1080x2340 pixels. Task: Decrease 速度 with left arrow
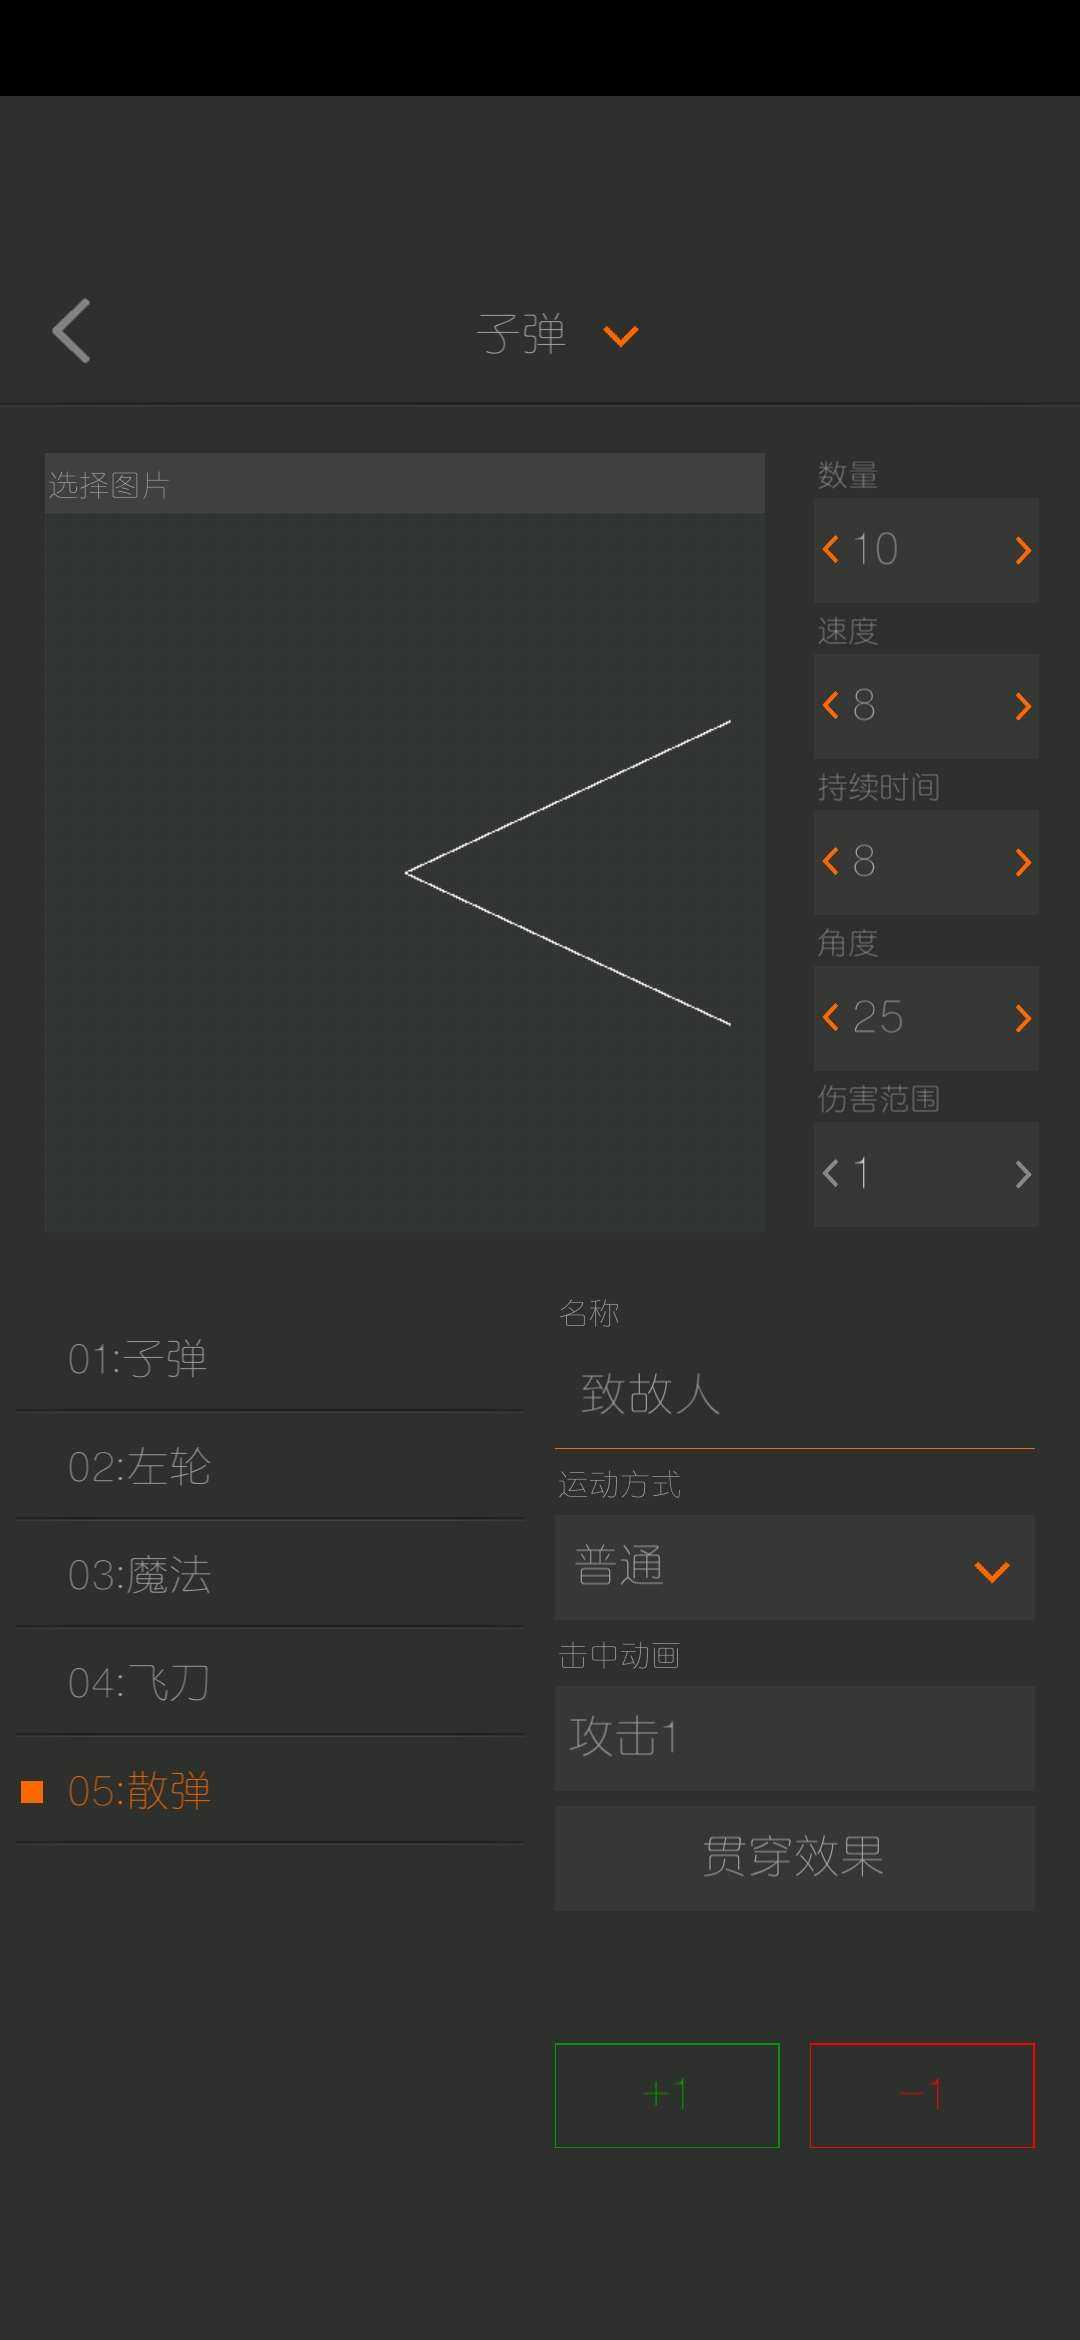pos(830,705)
